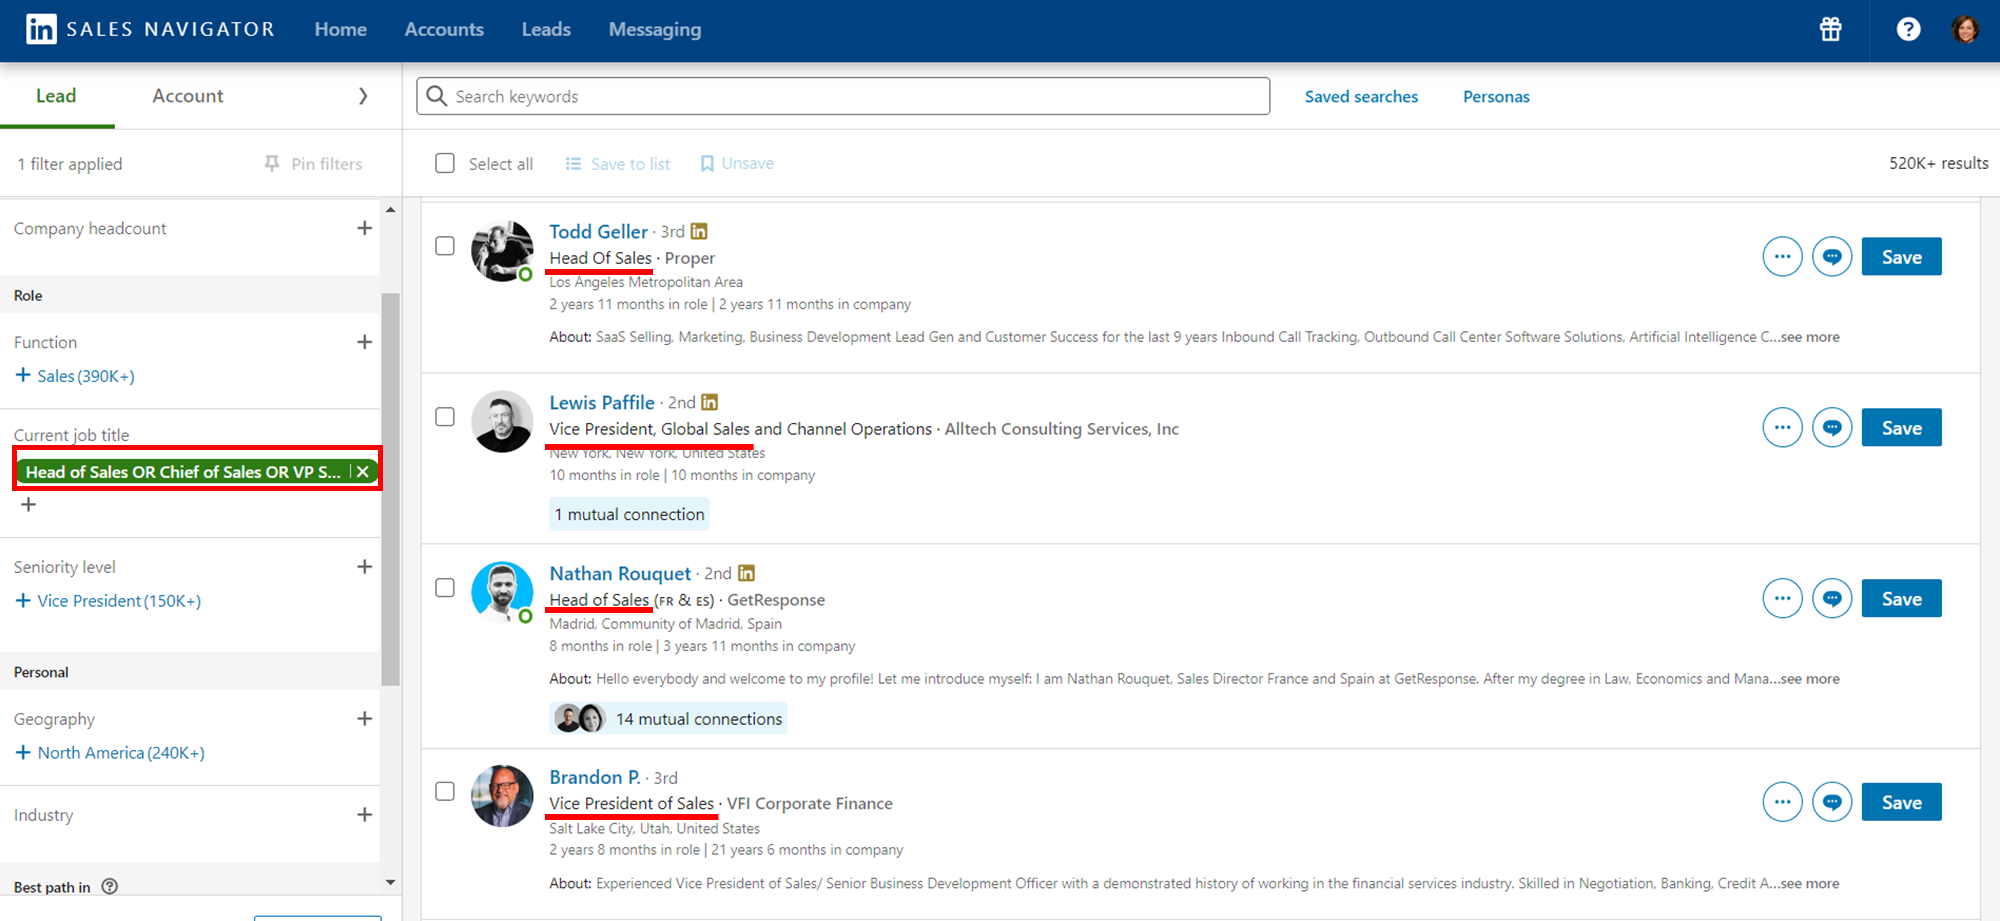The width and height of the screenshot is (2000, 921).
Task: Expand the Company headcount filter
Action: pos(364,228)
